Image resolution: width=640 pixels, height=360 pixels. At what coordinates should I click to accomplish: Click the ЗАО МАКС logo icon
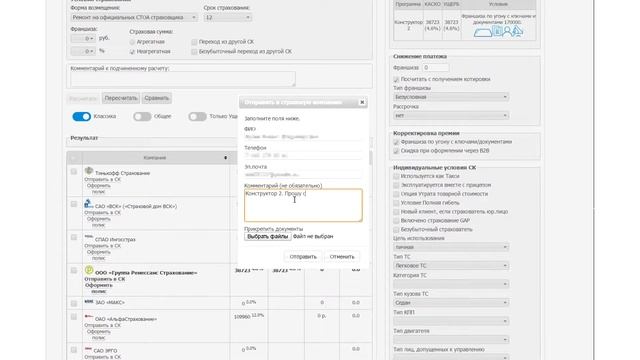coord(89,302)
